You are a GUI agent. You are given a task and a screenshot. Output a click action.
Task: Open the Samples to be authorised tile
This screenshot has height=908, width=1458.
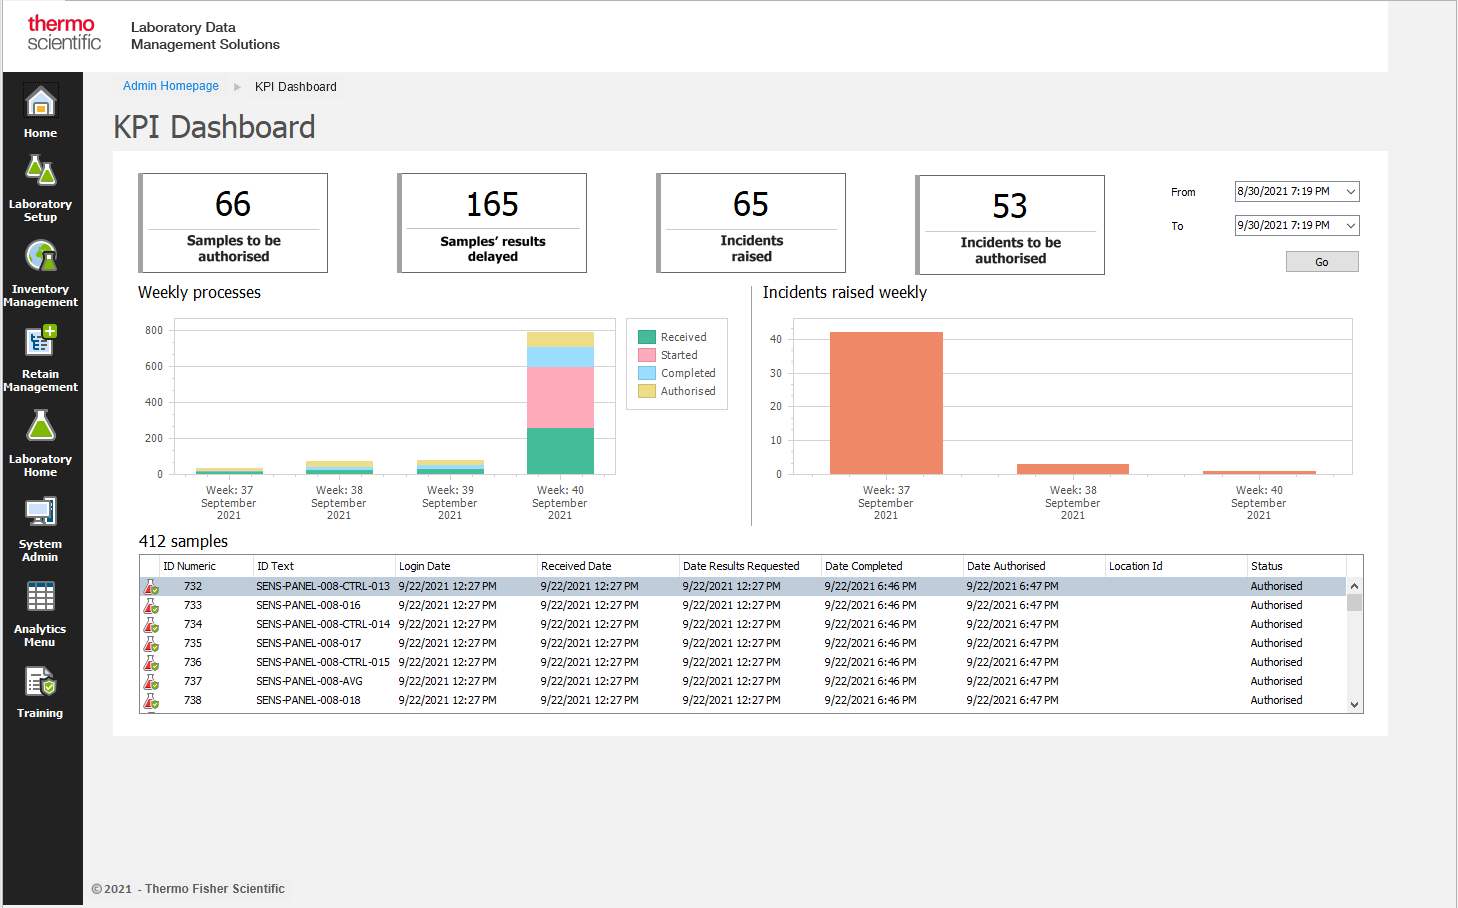coord(234,223)
